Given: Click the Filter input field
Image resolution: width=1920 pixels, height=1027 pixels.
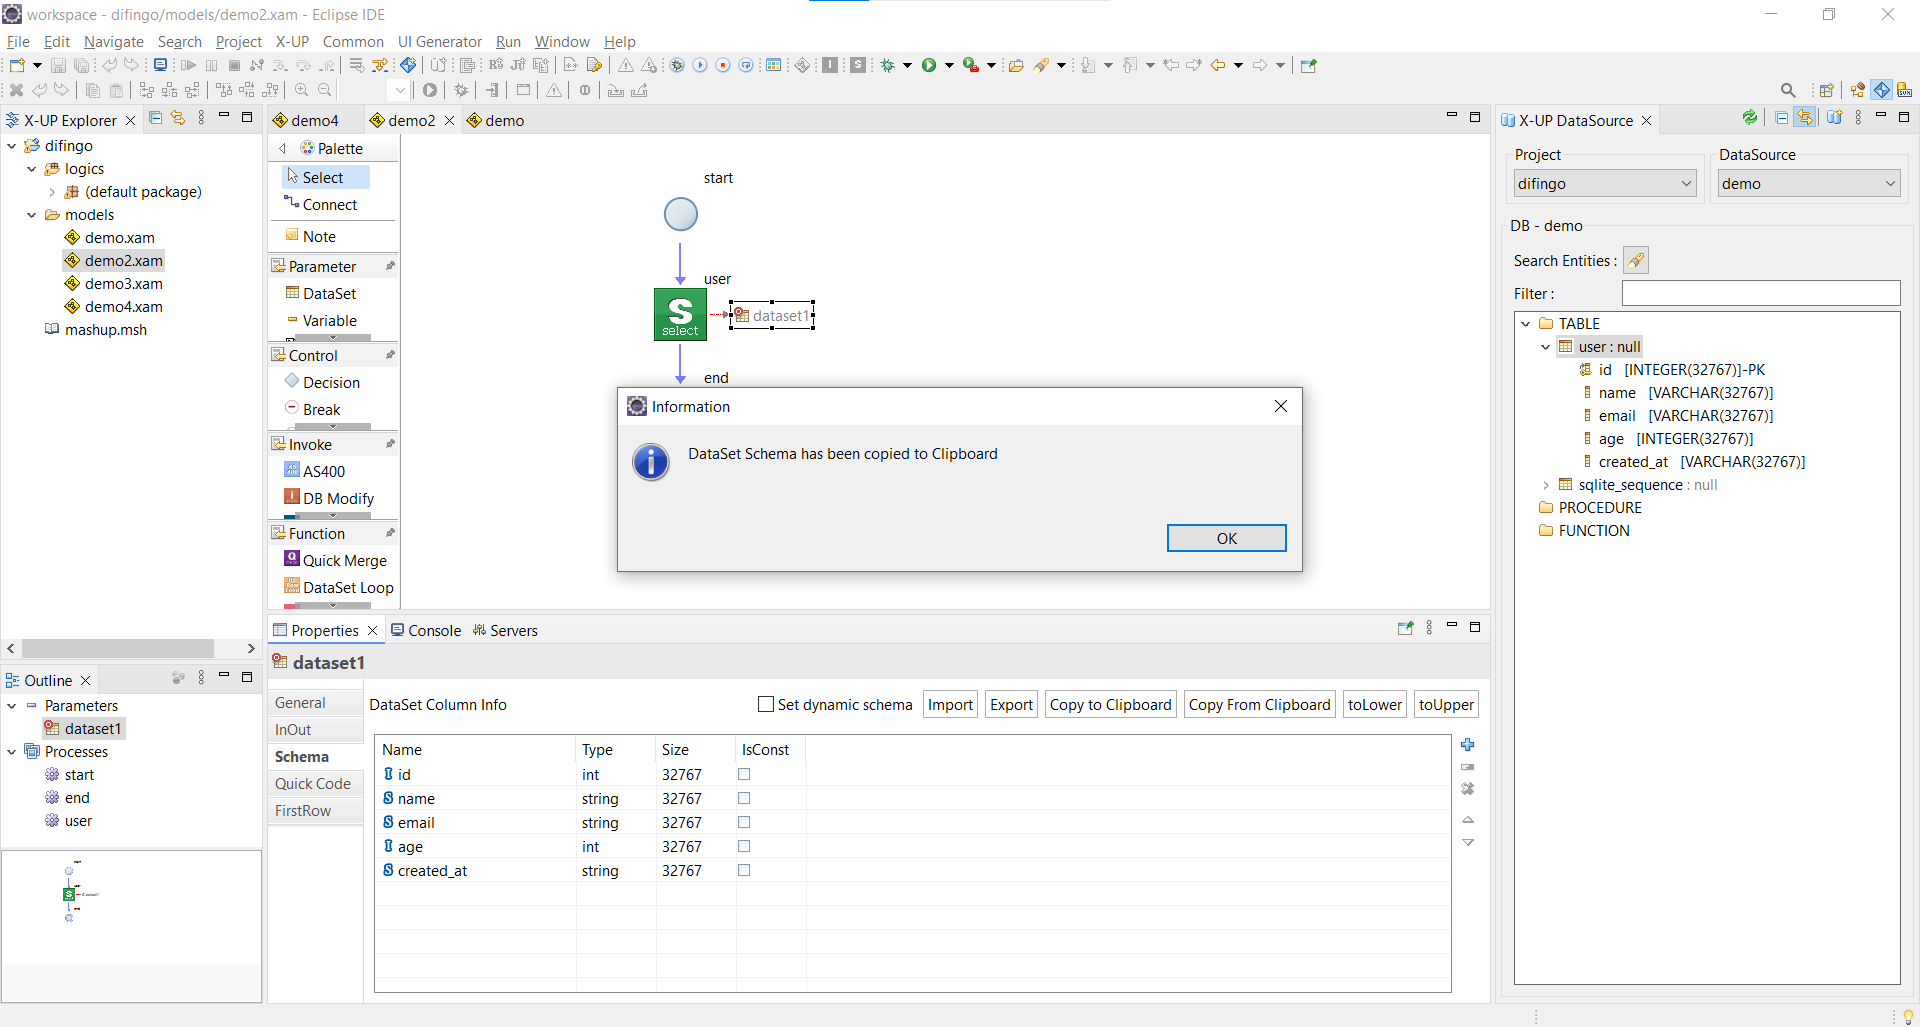Looking at the screenshot, I should (x=1760, y=294).
